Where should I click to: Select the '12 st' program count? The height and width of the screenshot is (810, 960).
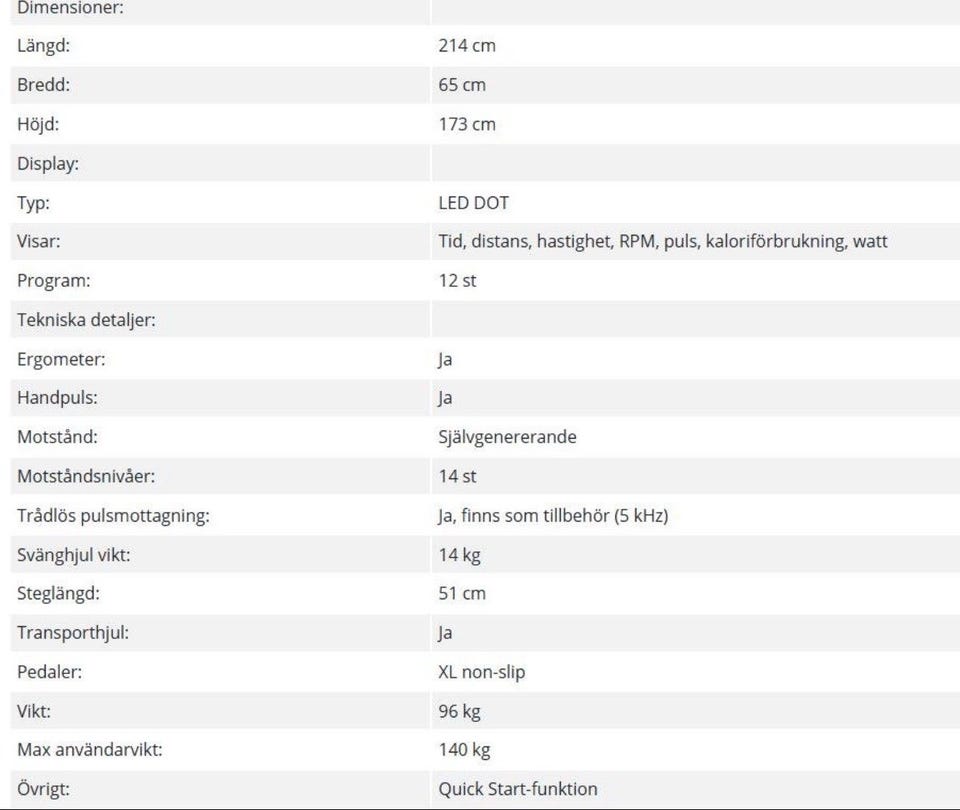tap(457, 281)
